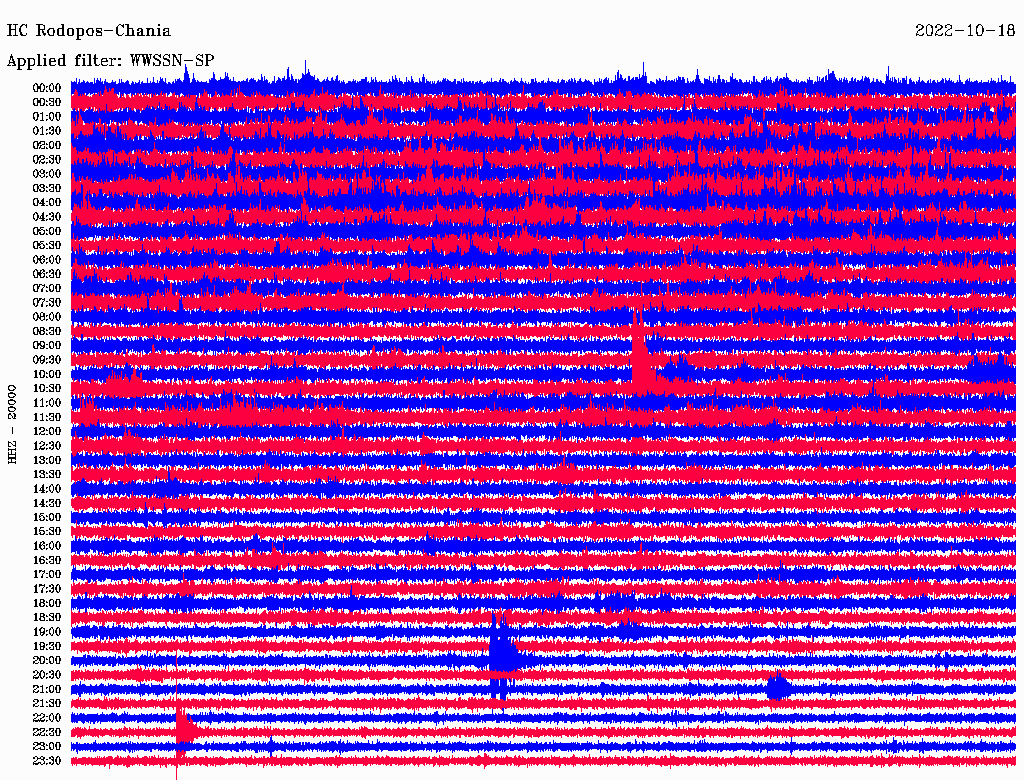Viewport: 1024px width, 780px height.
Task: Click the 16:30 time label
Action: pos(47,561)
